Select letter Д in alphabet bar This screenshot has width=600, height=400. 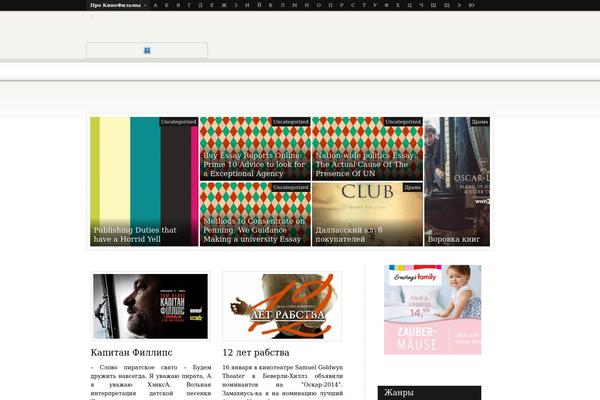pyautogui.click(x=200, y=5)
